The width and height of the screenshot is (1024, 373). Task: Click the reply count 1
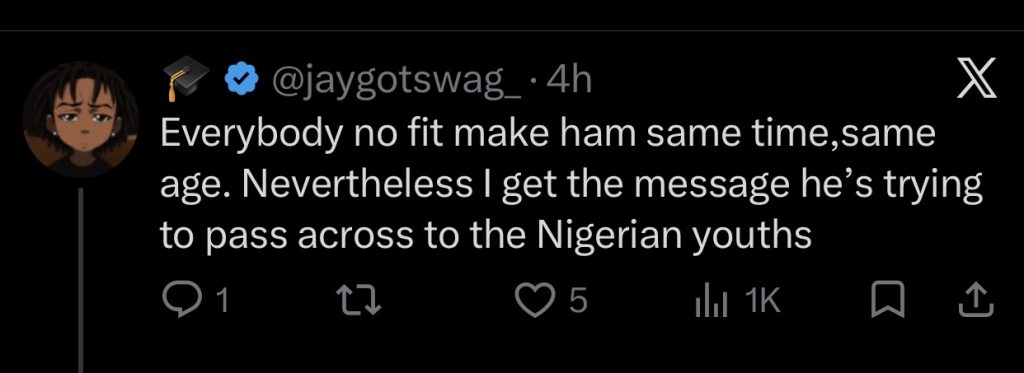[223, 302]
